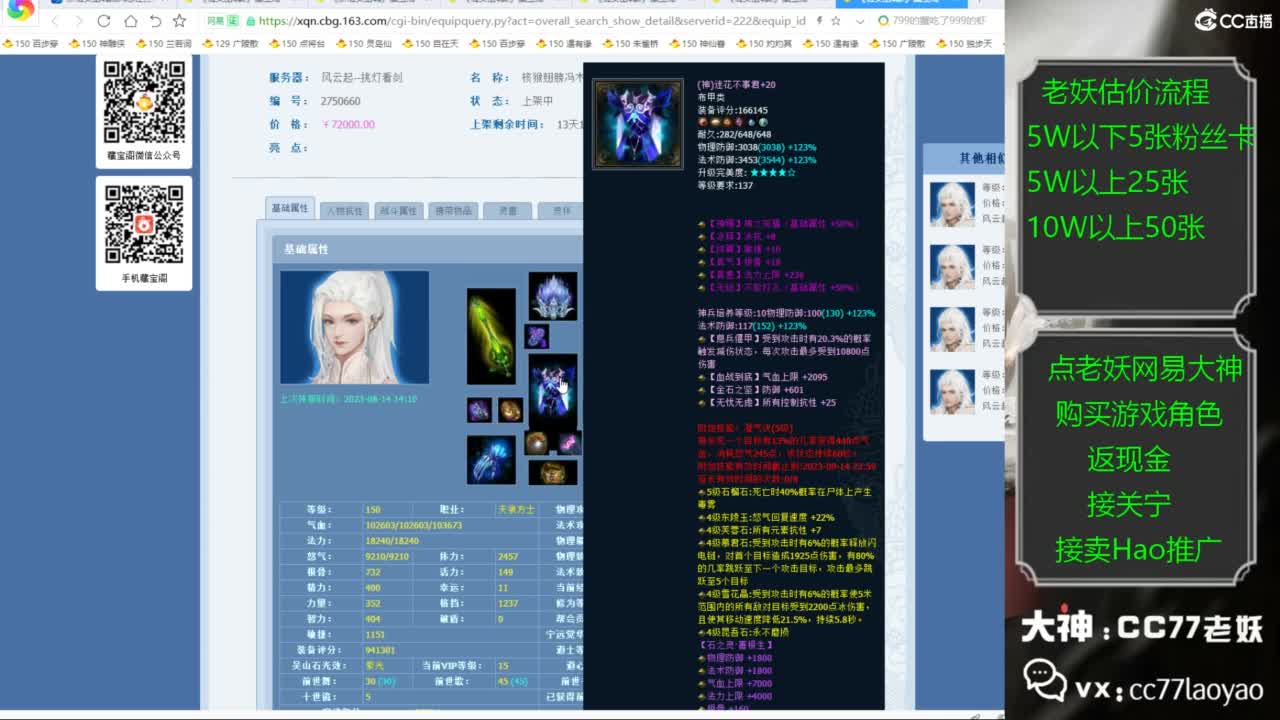Open the "150 神仙眷" bookmark
This screenshot has height=720, width=1280.
[x=697, y=44]
